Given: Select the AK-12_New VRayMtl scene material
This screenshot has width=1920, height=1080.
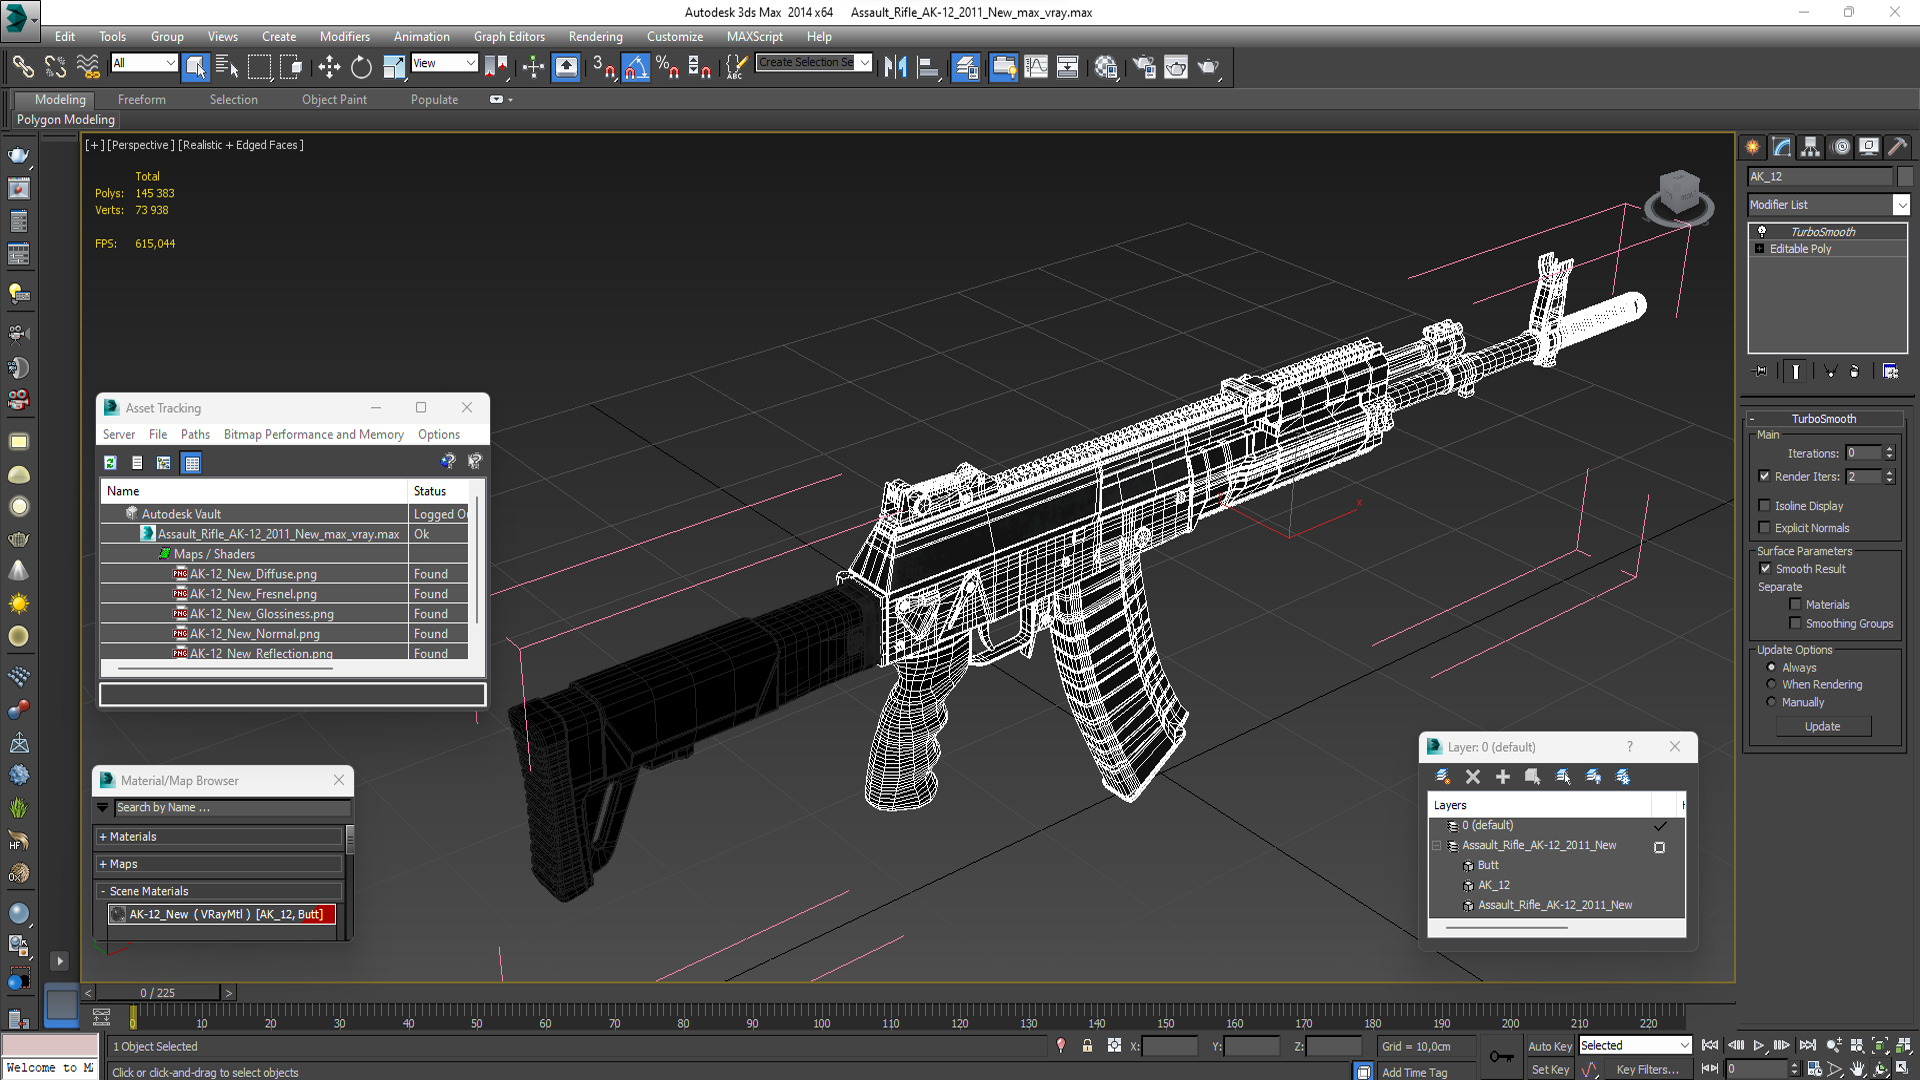Looking at the screenshot, I should (222, 914).
